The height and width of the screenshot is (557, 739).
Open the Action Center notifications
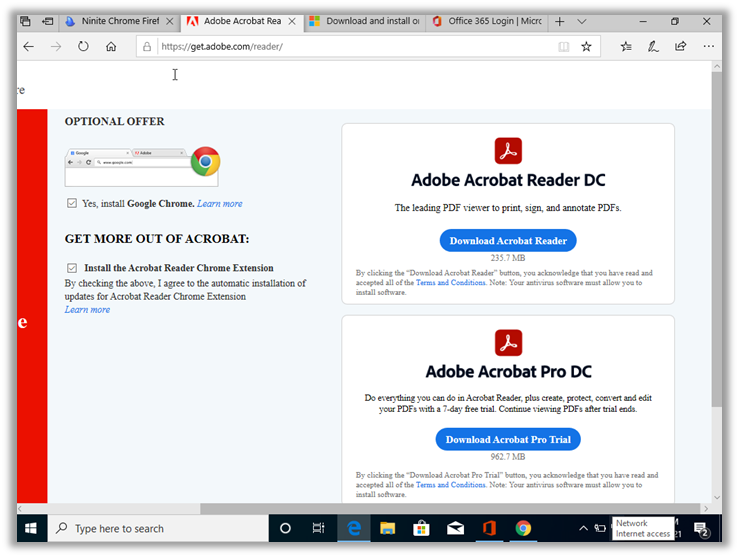tap(702, 529)
